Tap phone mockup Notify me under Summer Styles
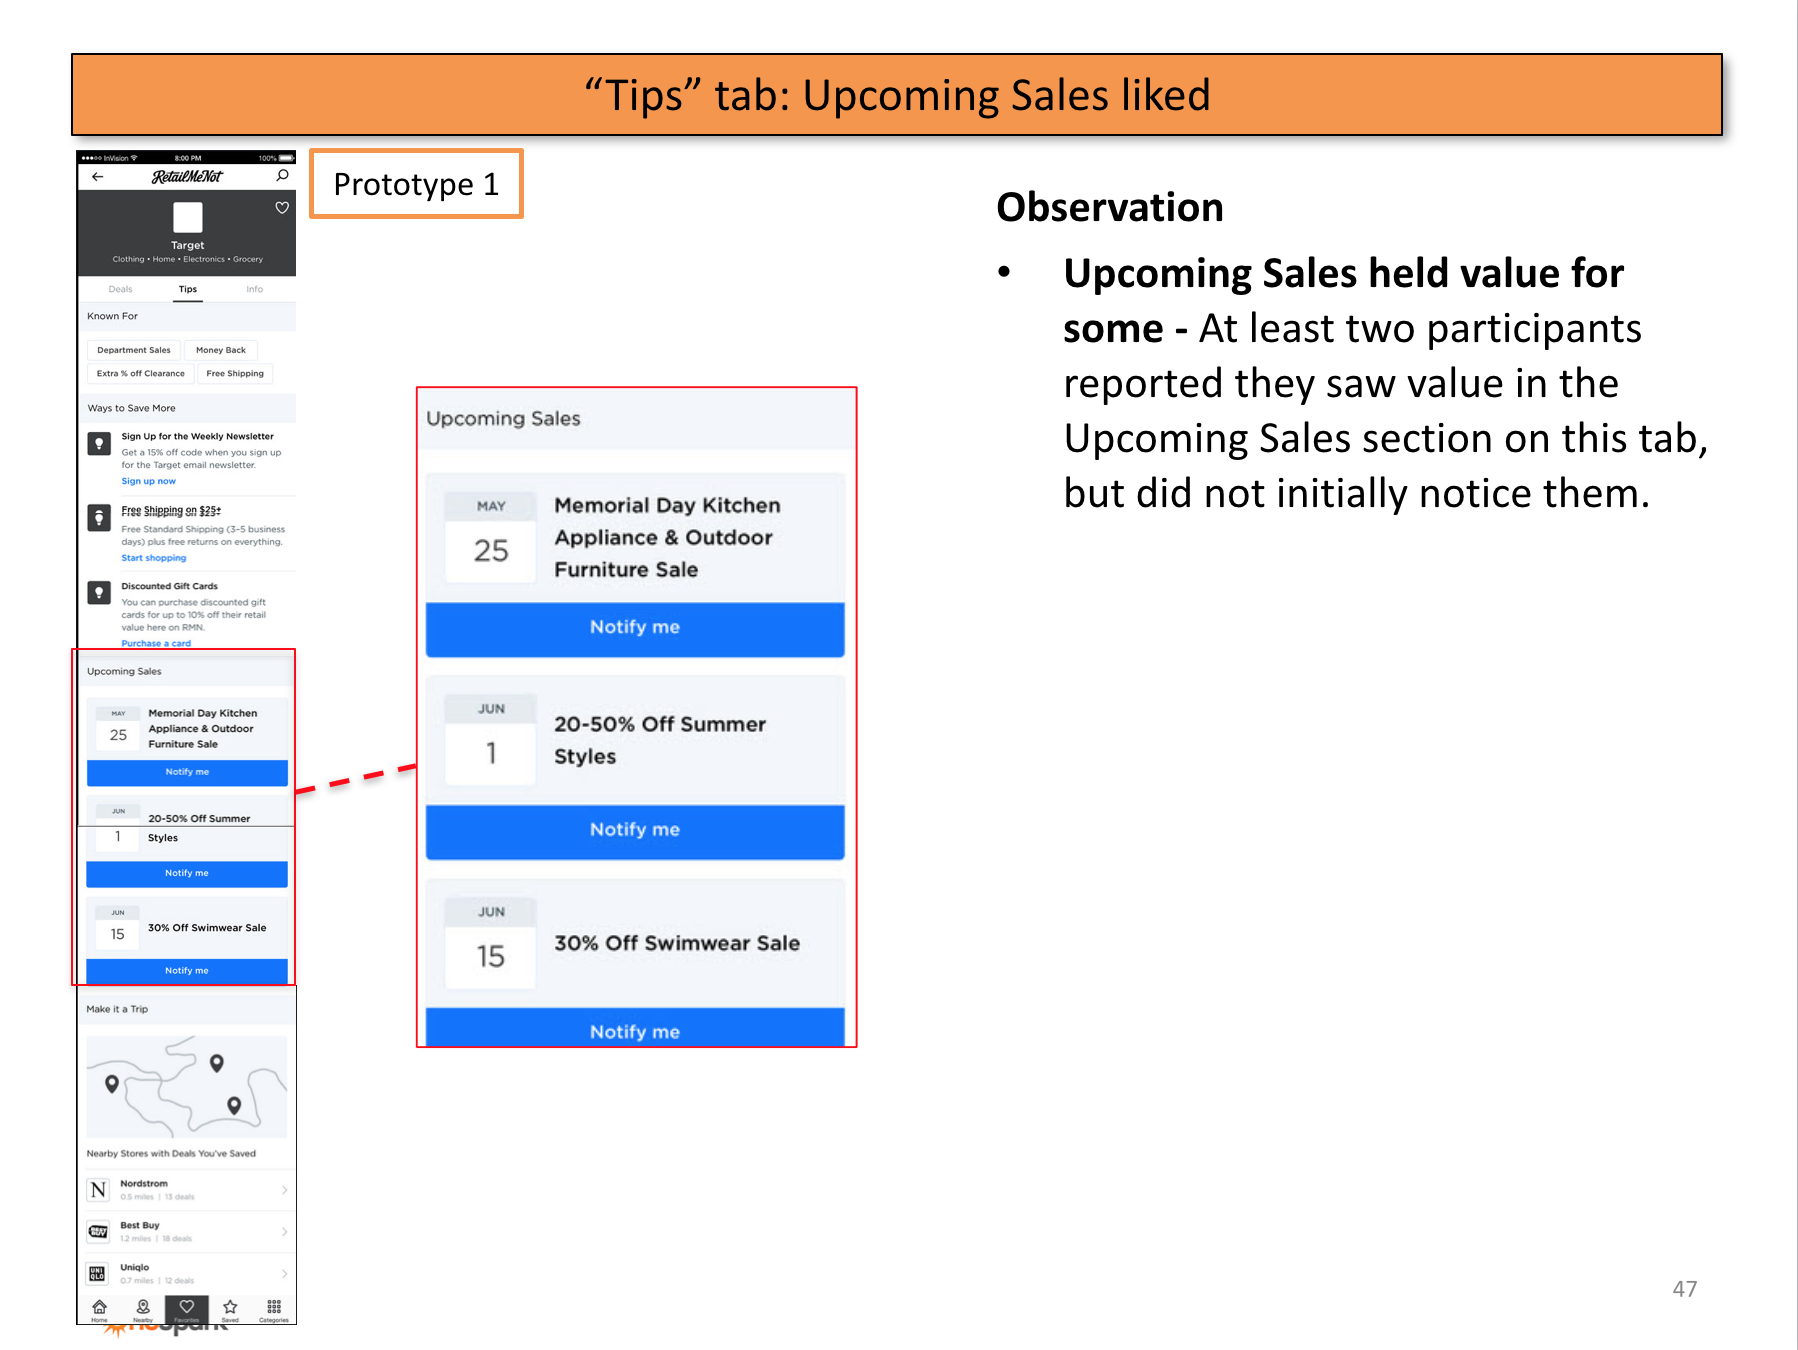Viewport: 1798px width, 1350px height. tap(187, 873)
